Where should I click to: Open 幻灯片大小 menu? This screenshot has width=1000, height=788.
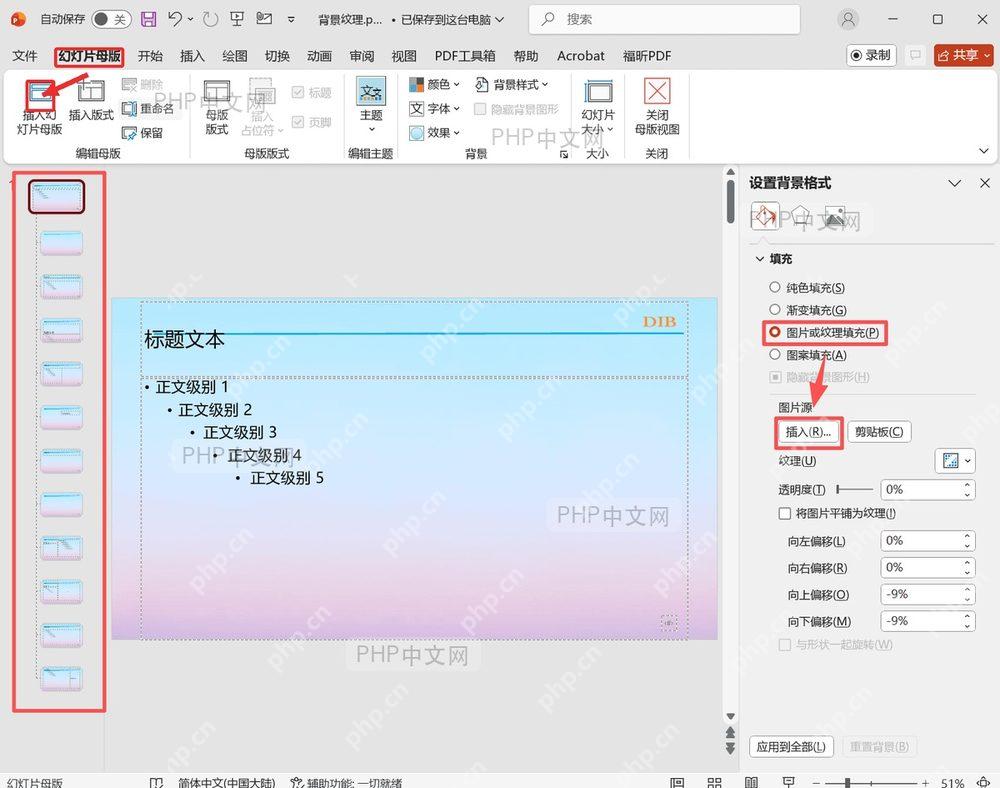pos(598,106)
